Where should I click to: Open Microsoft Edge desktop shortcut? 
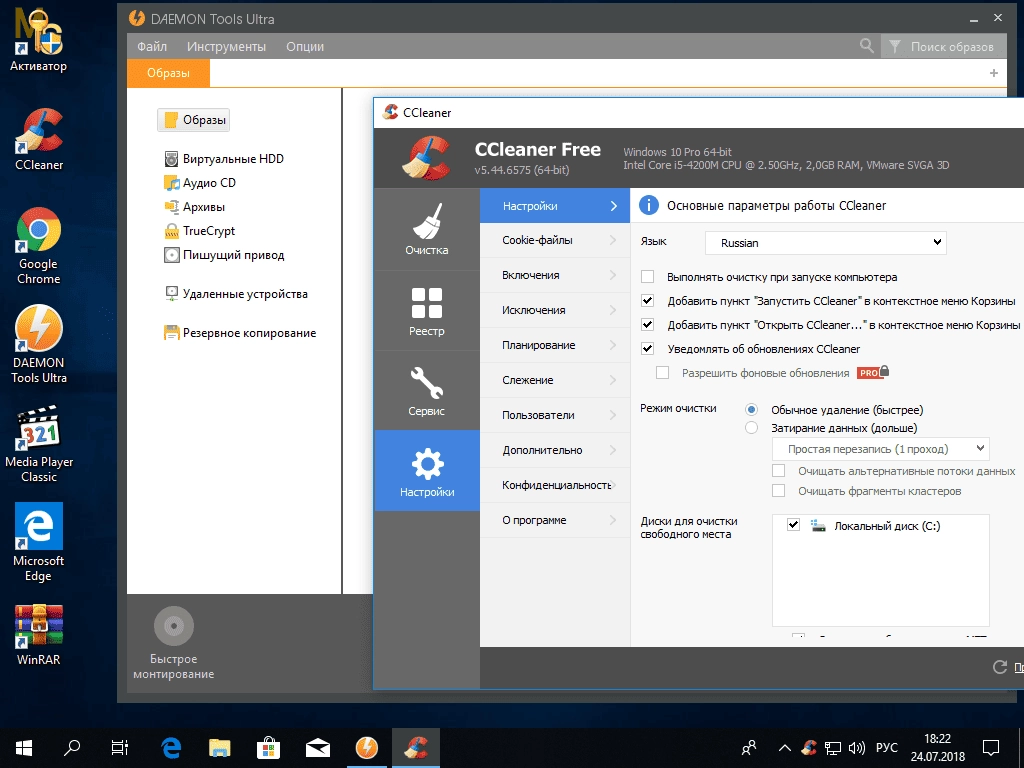(39, 543)
